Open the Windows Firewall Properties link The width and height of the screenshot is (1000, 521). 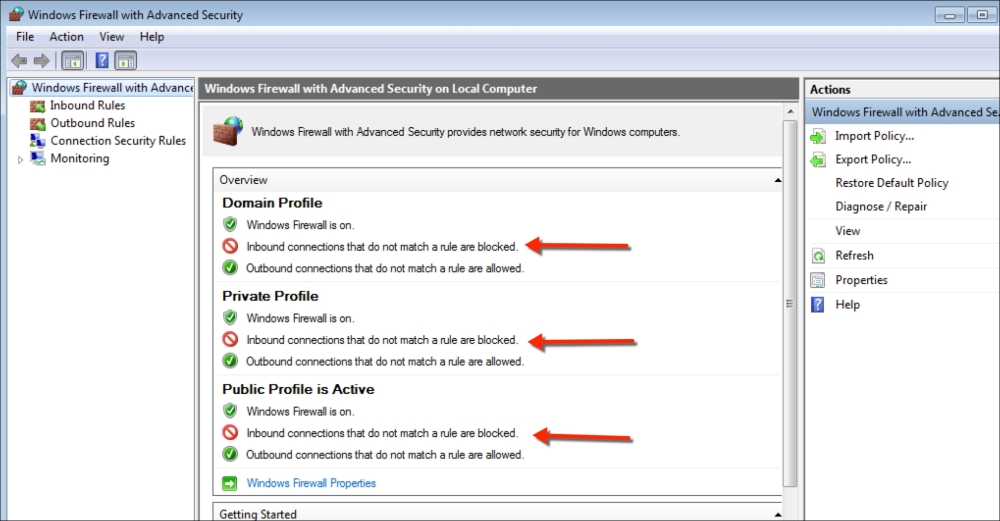(311, 483)
